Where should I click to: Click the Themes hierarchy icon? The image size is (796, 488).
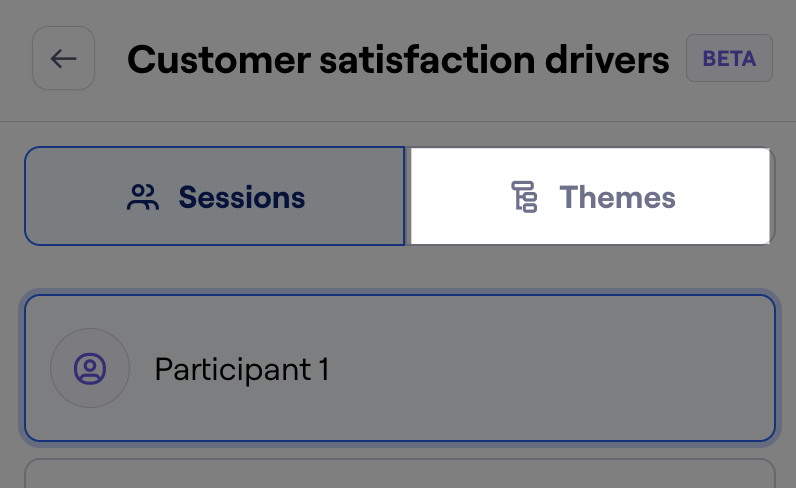[524, 197]
